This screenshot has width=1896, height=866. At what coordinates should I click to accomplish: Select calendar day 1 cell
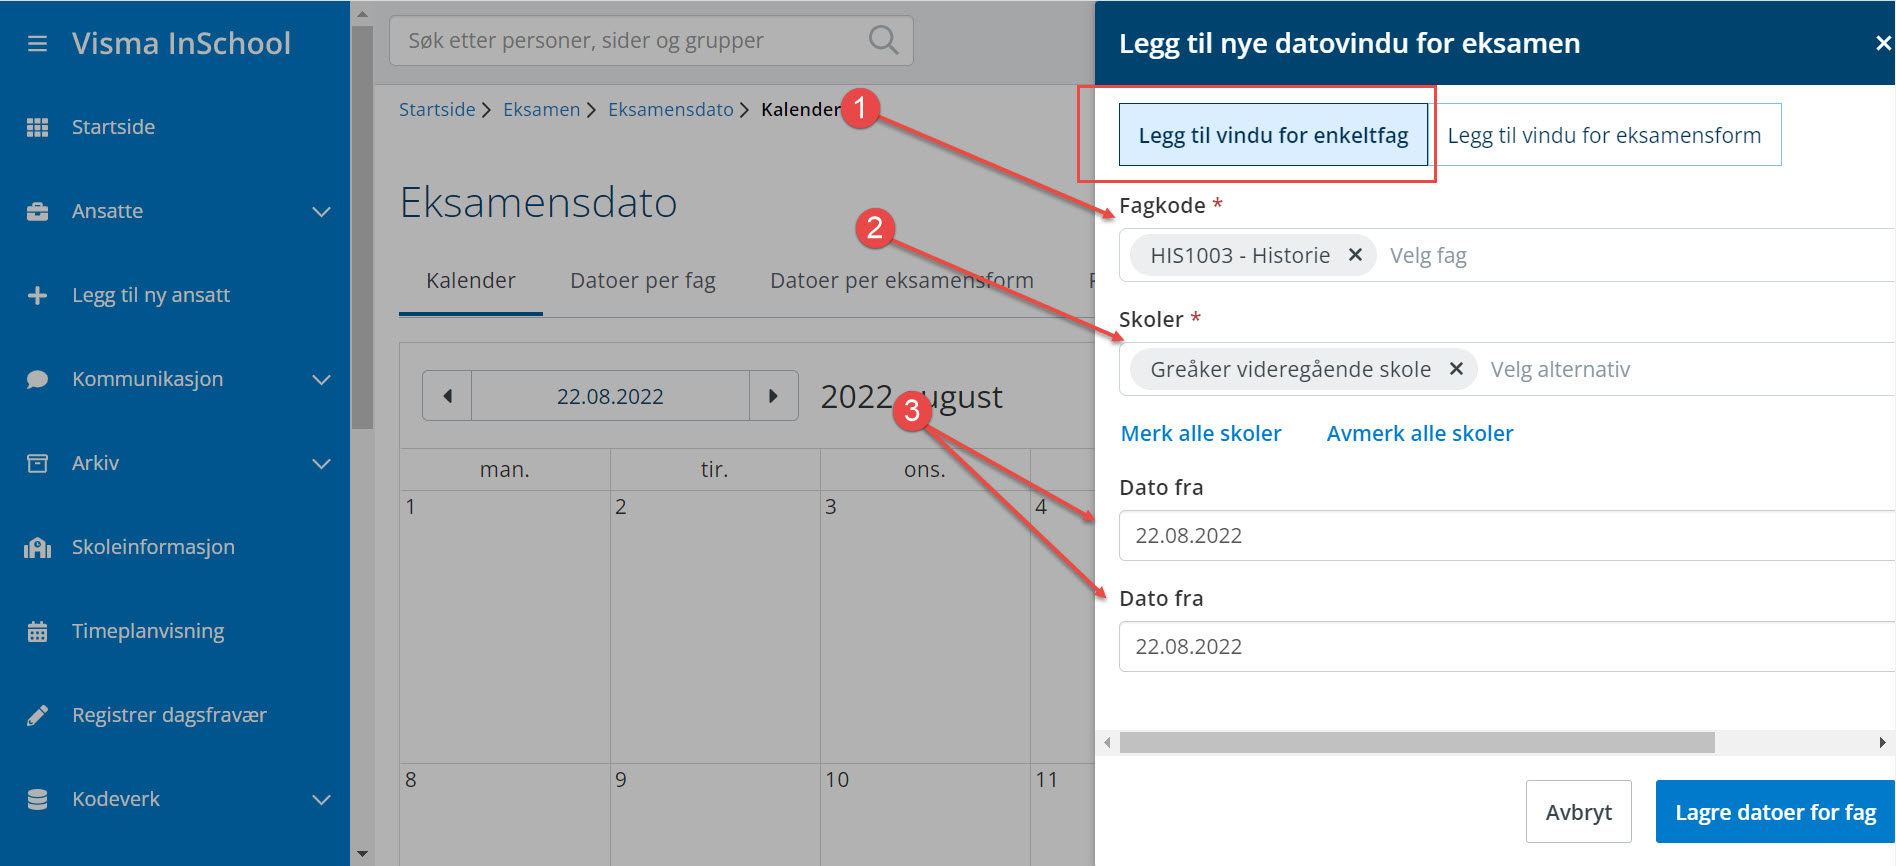coord(505,627)
